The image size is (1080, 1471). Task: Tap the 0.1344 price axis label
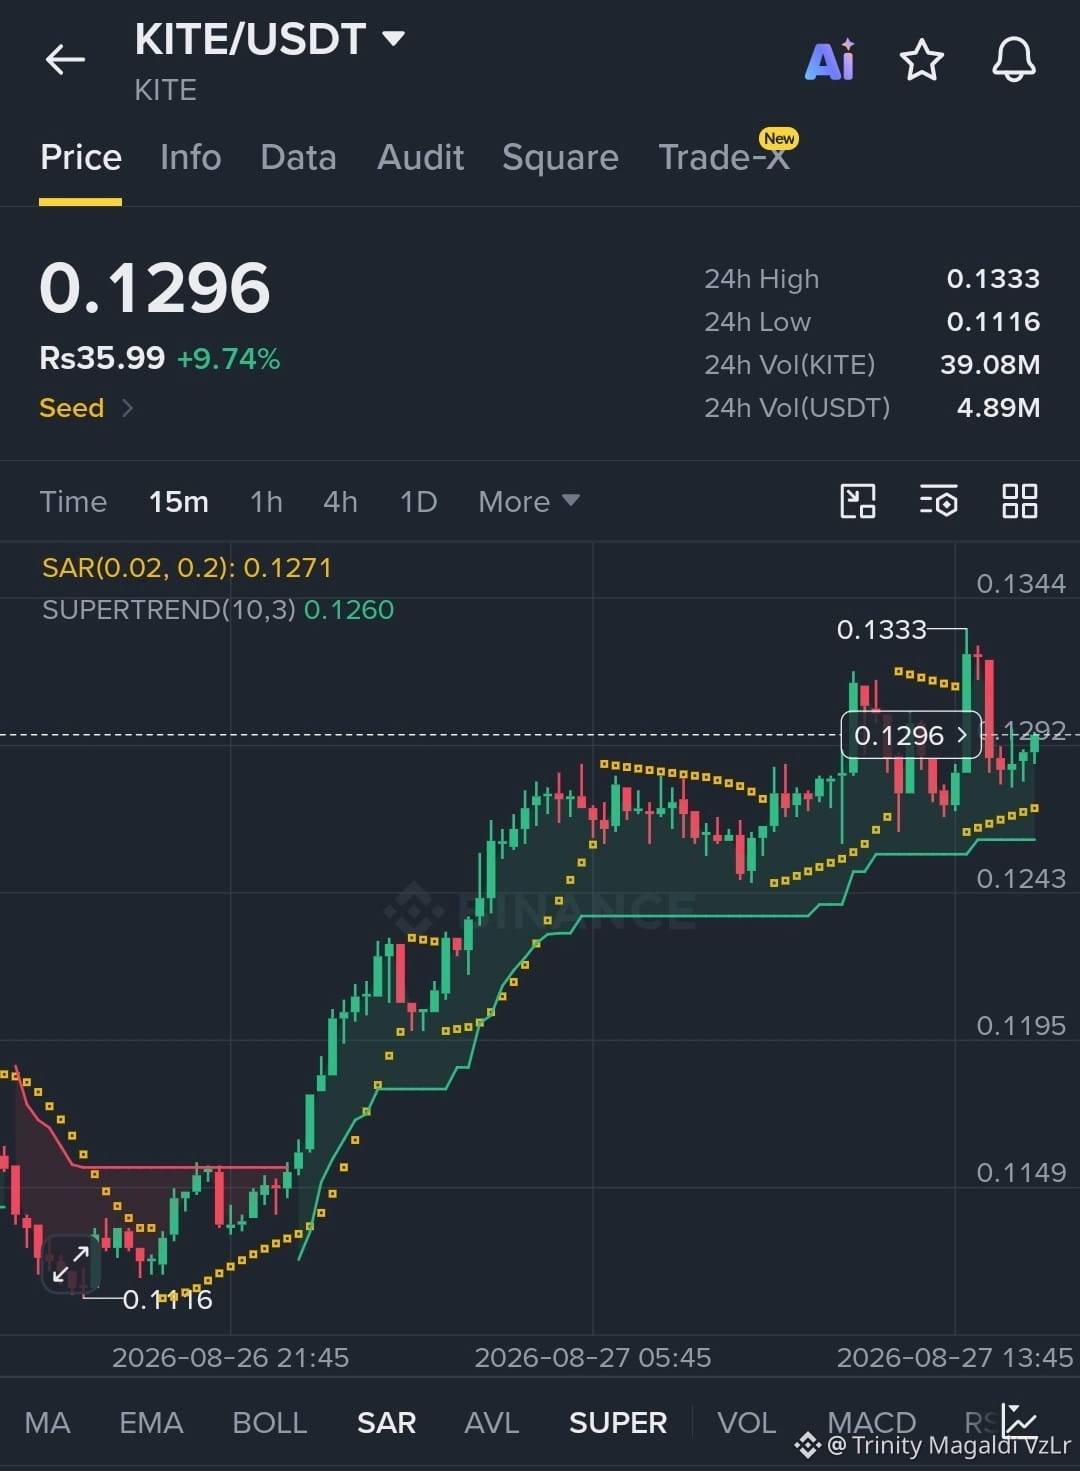1021,583
